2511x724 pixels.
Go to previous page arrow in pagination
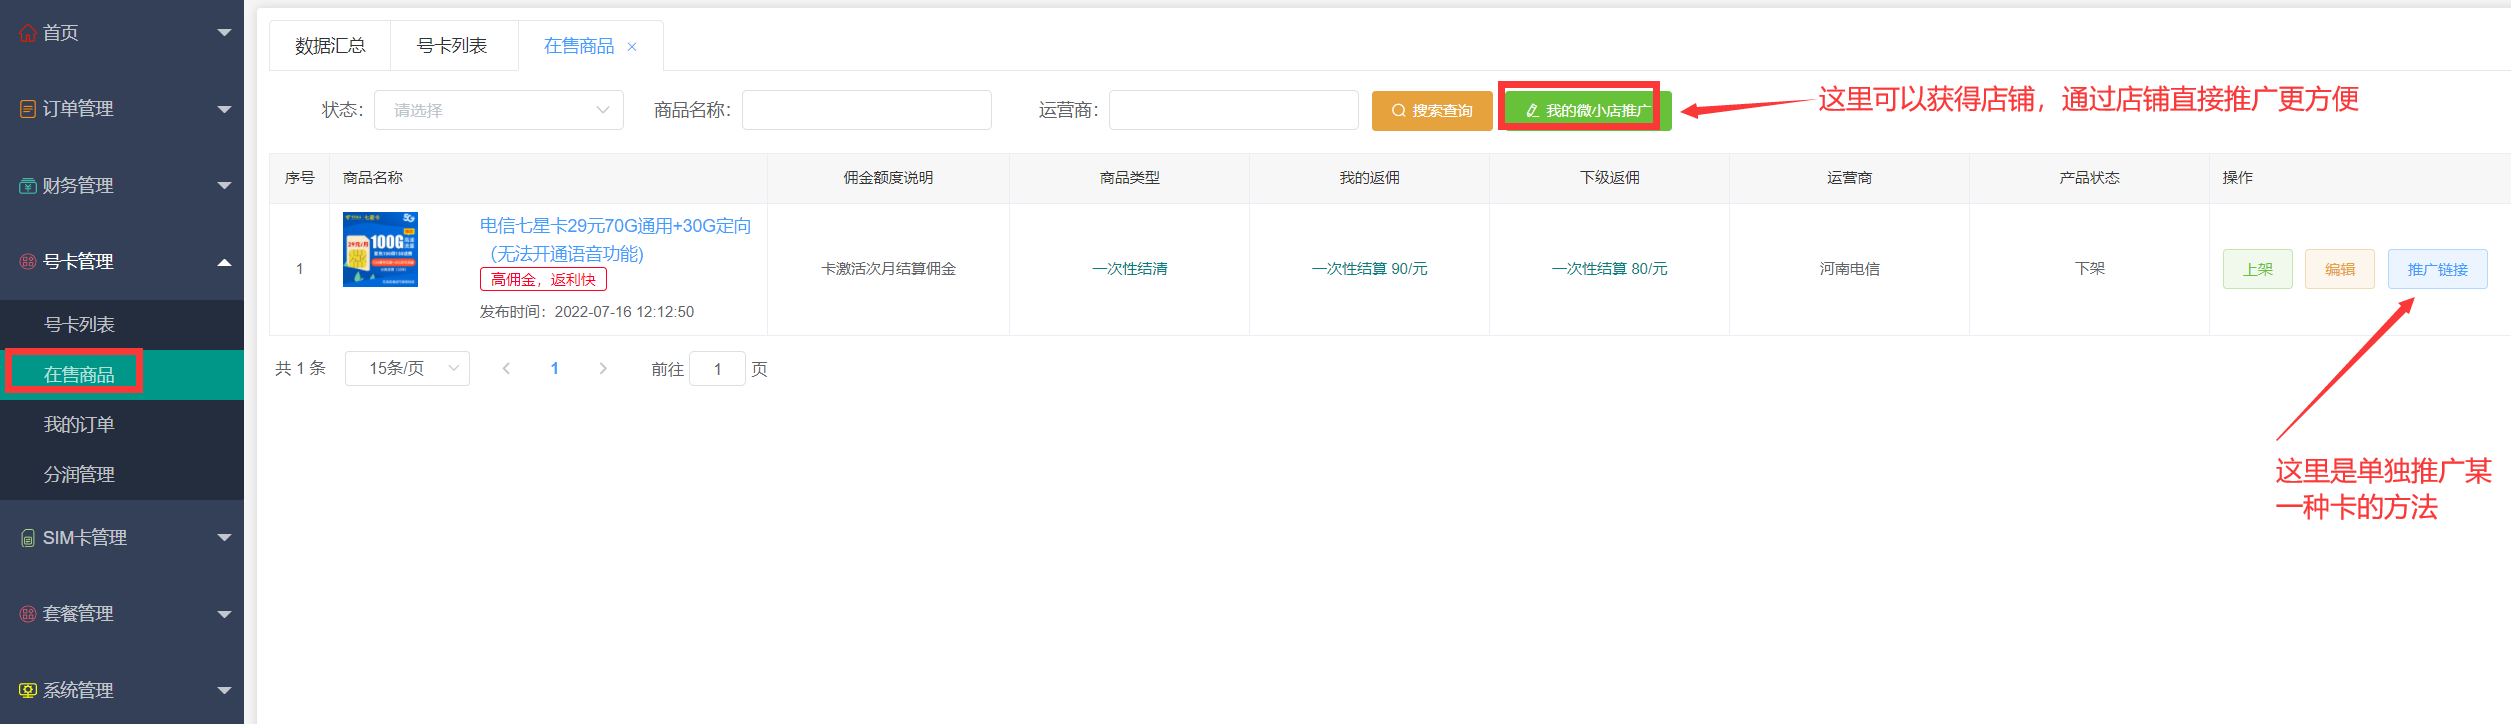point(506,369)
